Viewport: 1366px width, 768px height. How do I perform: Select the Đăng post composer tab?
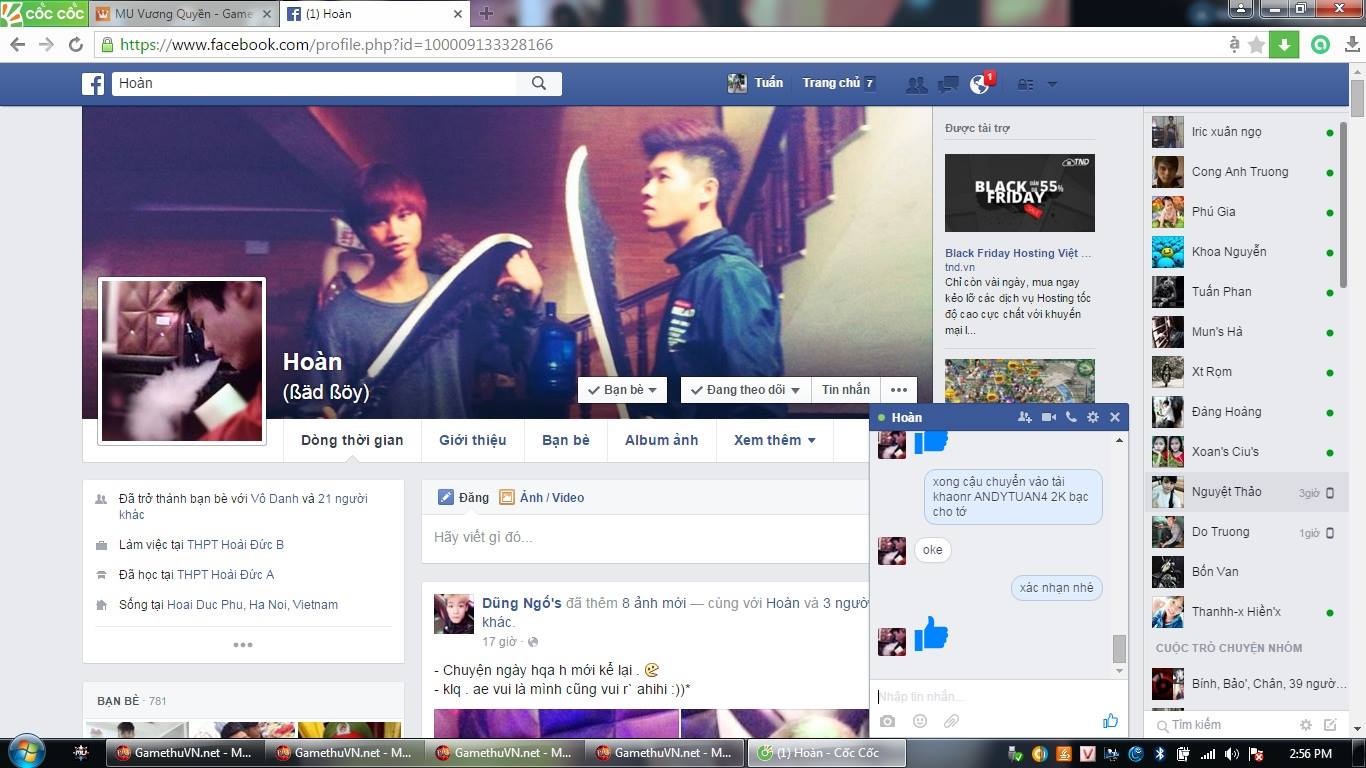[464, 497]
